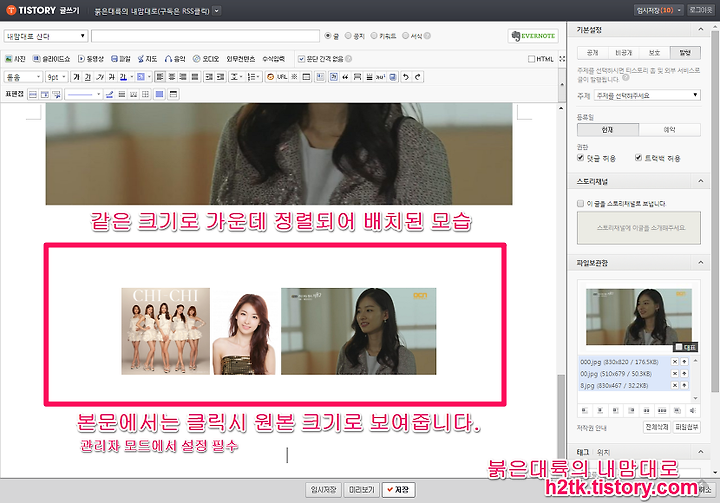720x503 pixels.
Task: Open the category dropdown 내맘대로 산다
Action: pyautogui.click(x=45, y=36)
